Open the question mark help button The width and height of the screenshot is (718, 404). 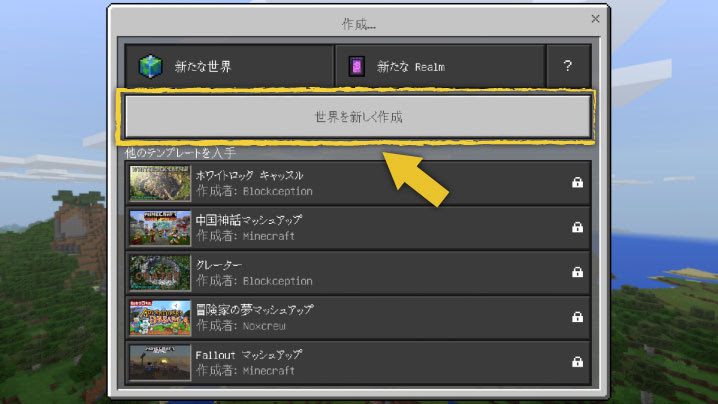[568, 66]
